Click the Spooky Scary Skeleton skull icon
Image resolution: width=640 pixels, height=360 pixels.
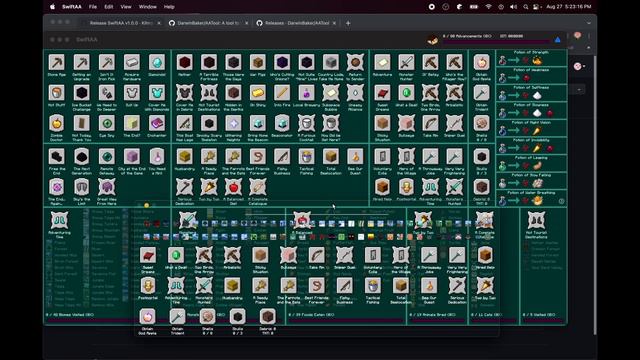click(209, 123)
